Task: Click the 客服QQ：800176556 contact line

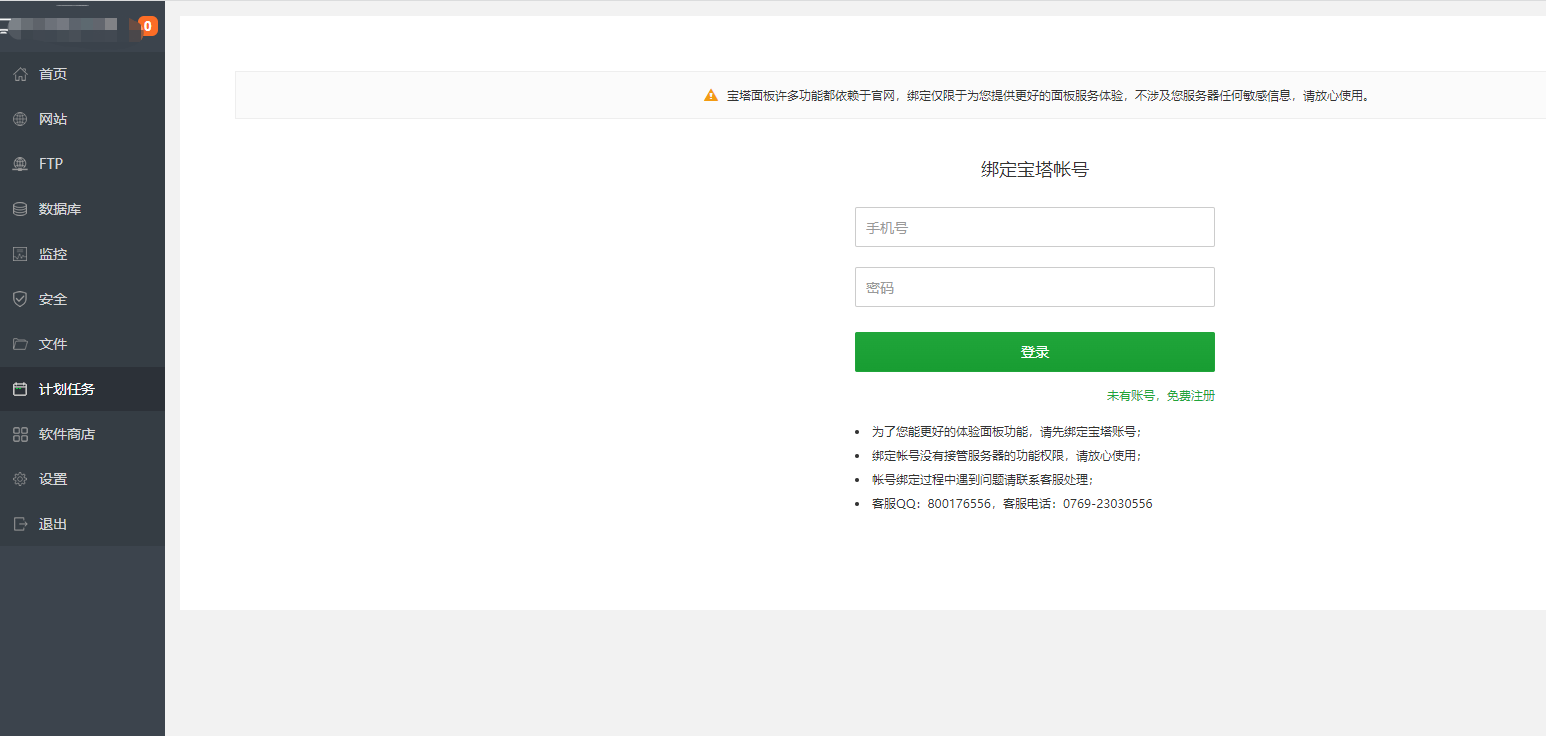Action: 1012,504
